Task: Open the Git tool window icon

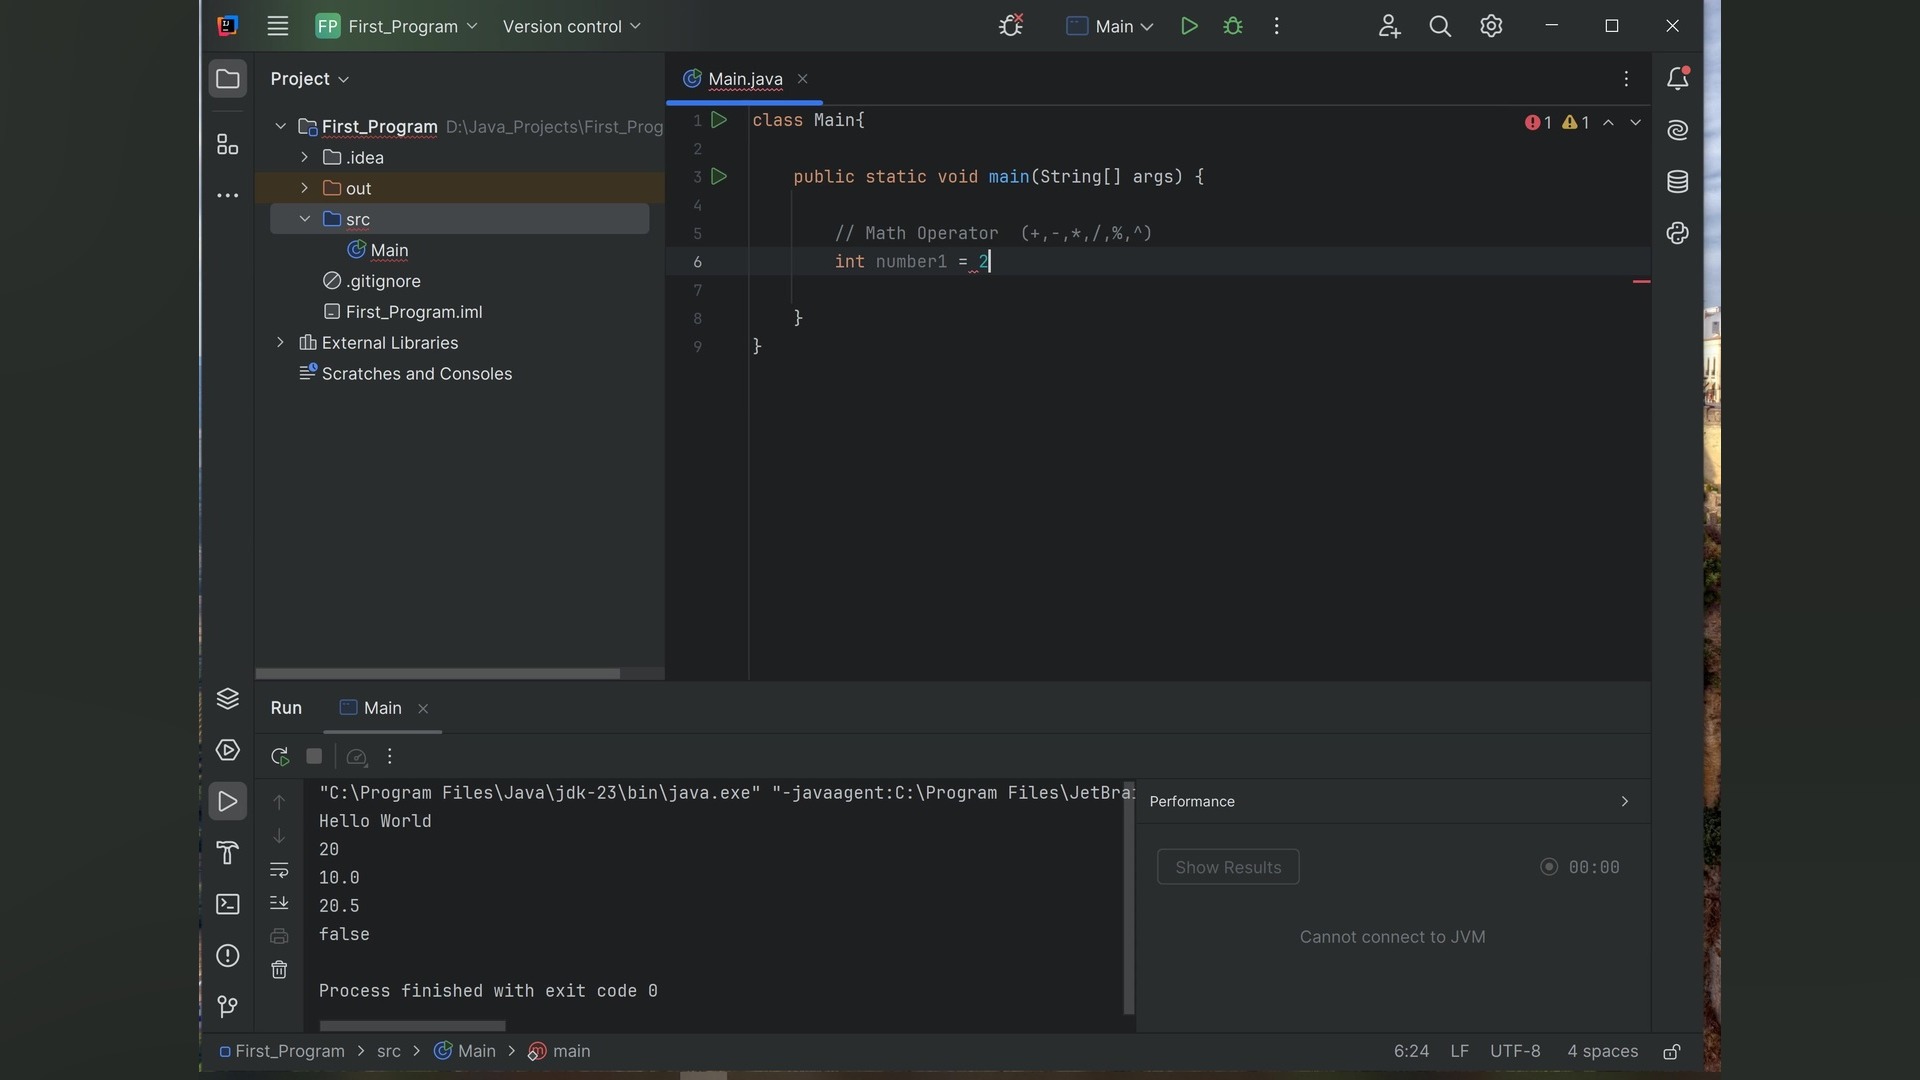Action: (x=228, y=1006)
